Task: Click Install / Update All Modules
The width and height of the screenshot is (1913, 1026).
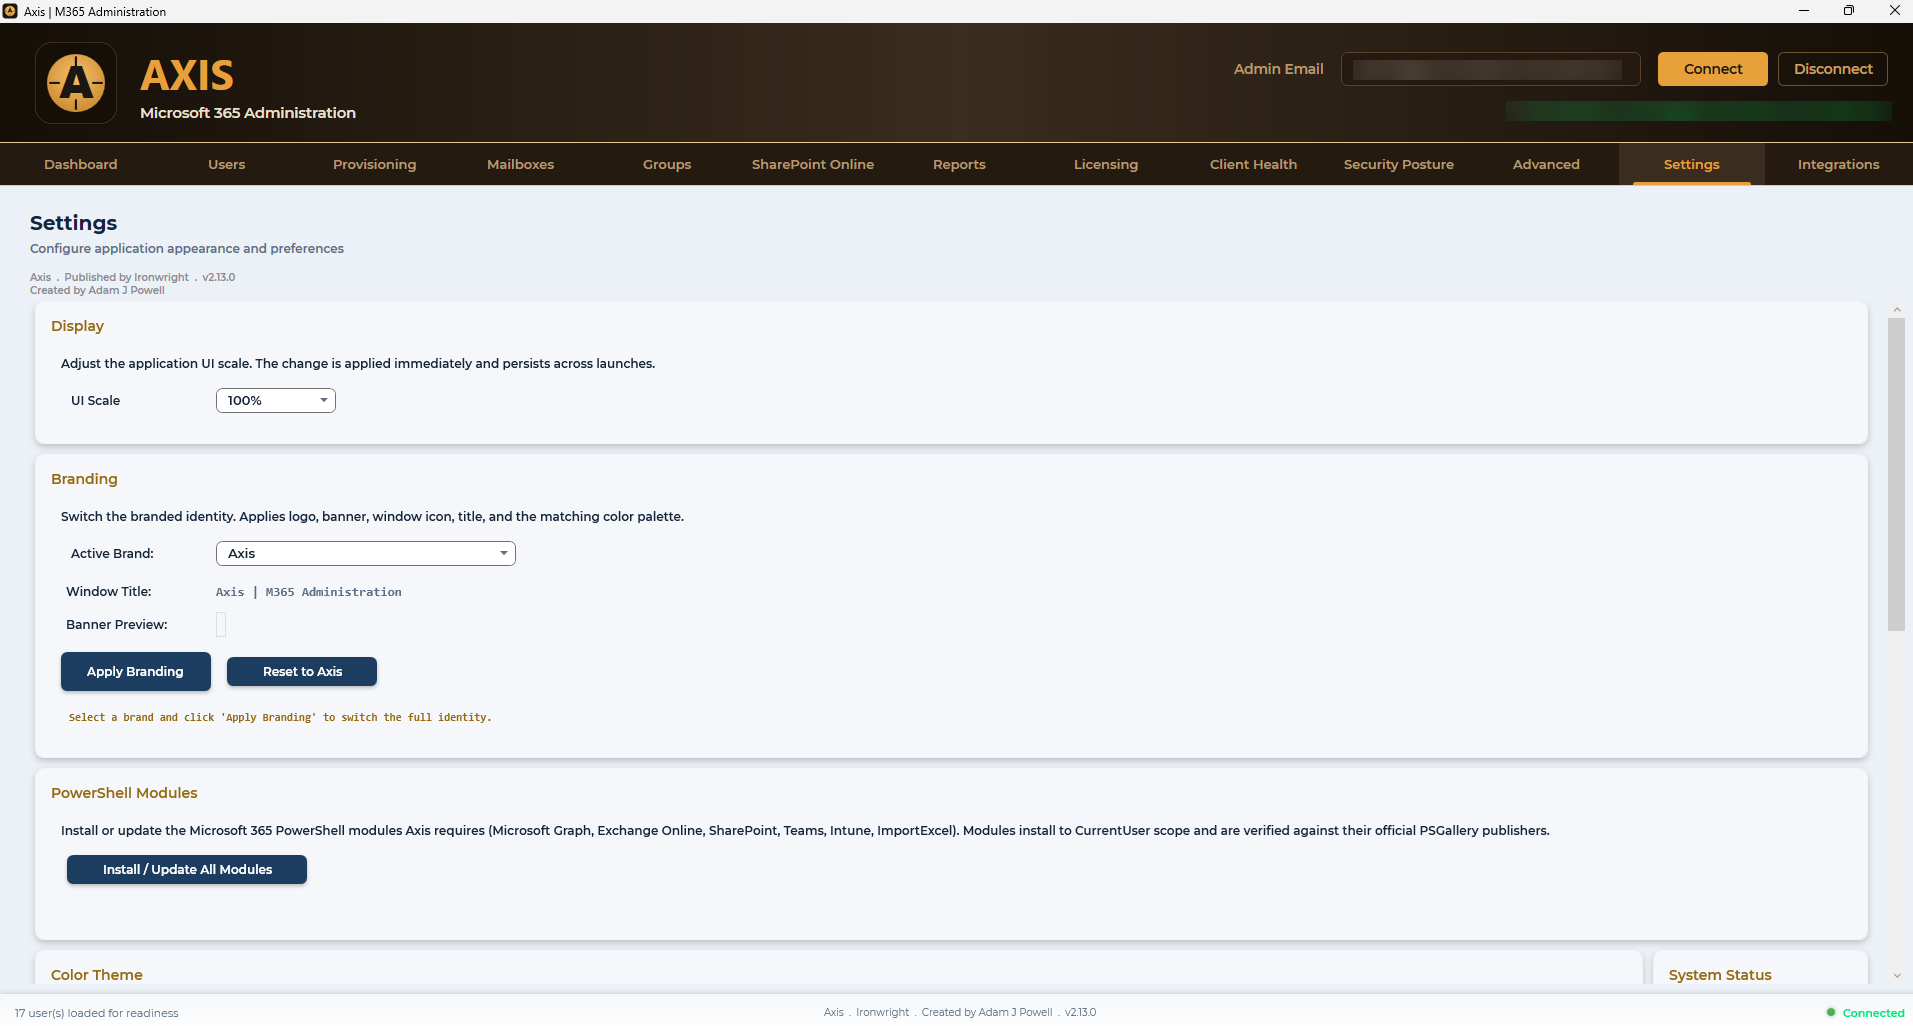Action: (x=187, y=870)
